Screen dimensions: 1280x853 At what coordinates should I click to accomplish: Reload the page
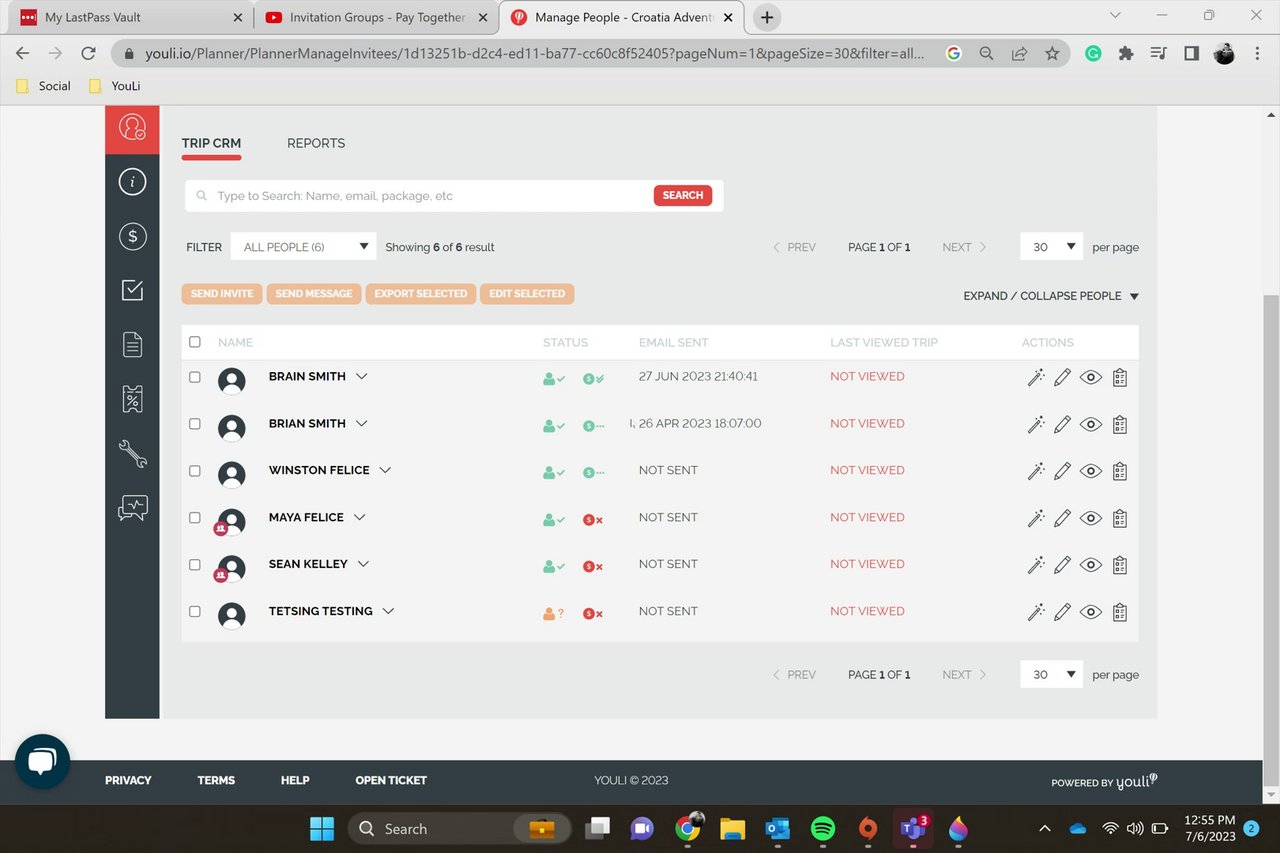click(x=88, y=54)
